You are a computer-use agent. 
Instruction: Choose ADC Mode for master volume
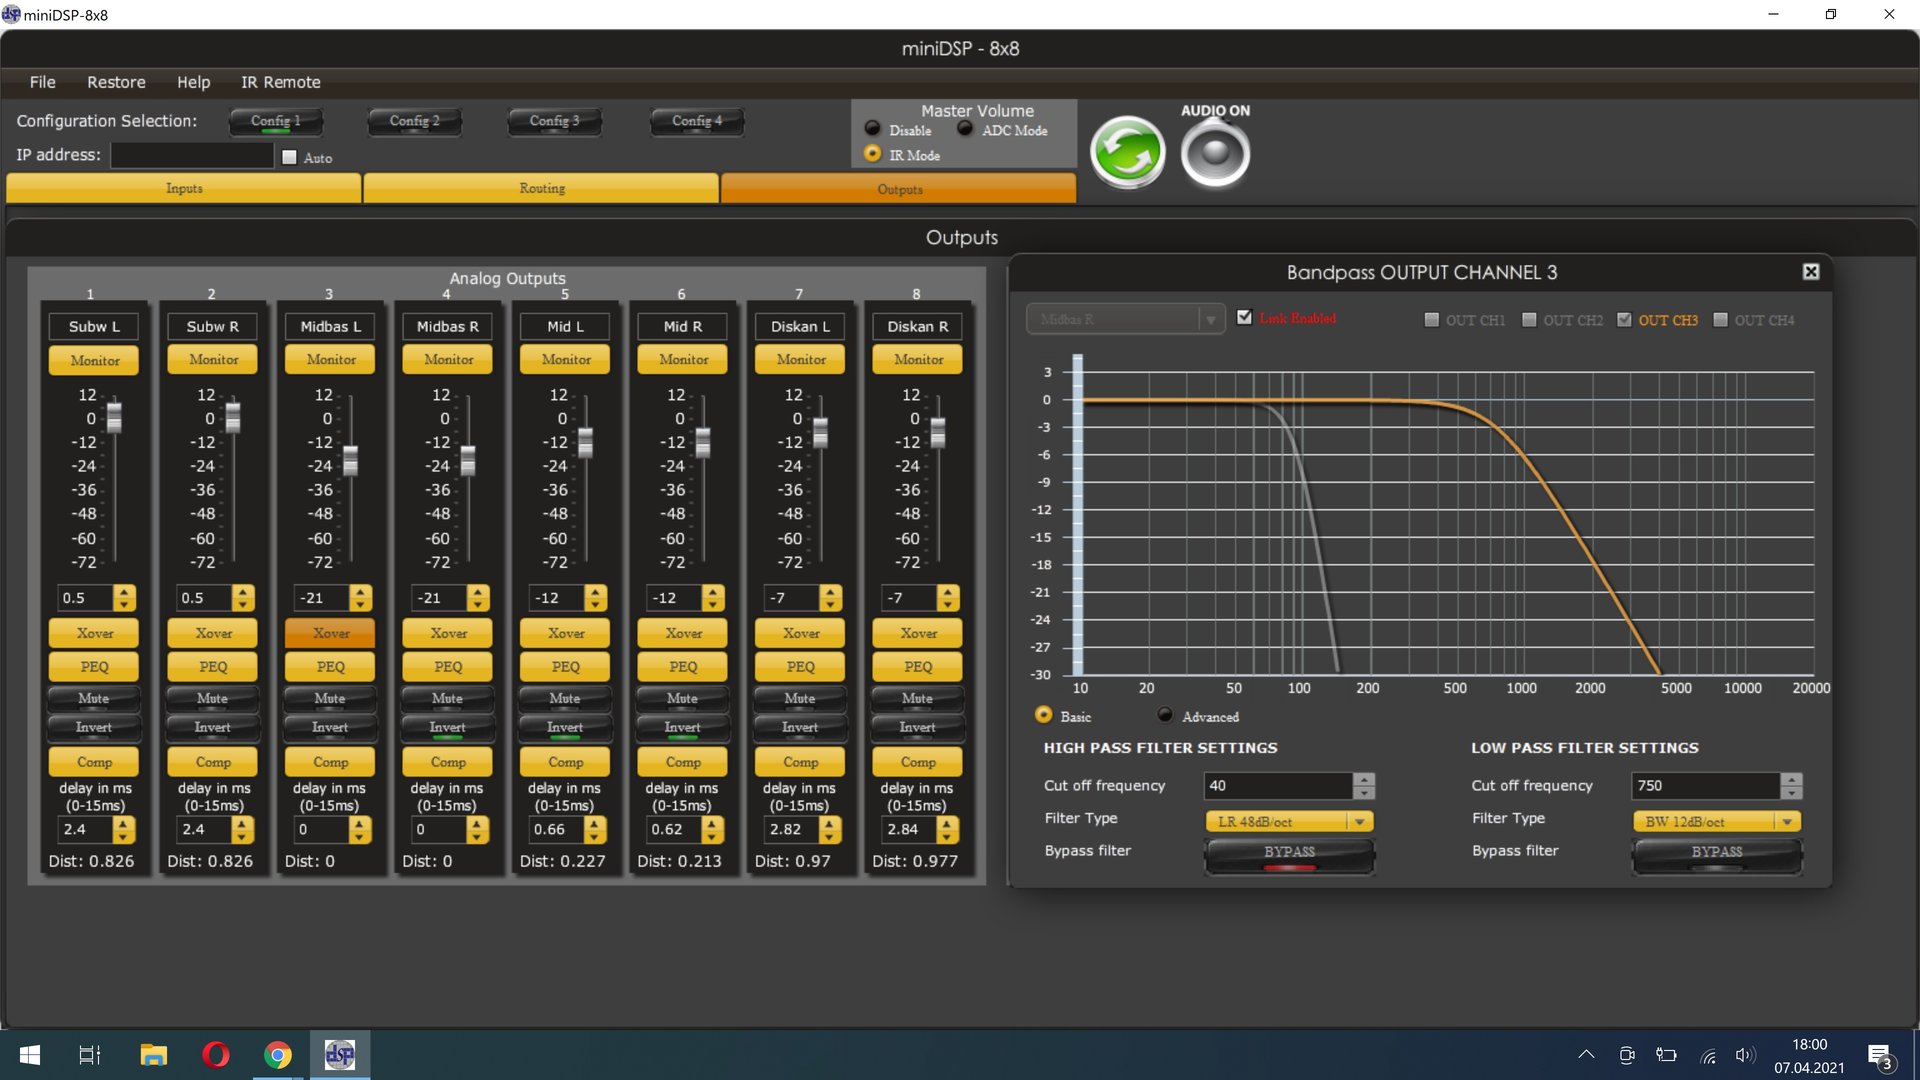(965, 129)
